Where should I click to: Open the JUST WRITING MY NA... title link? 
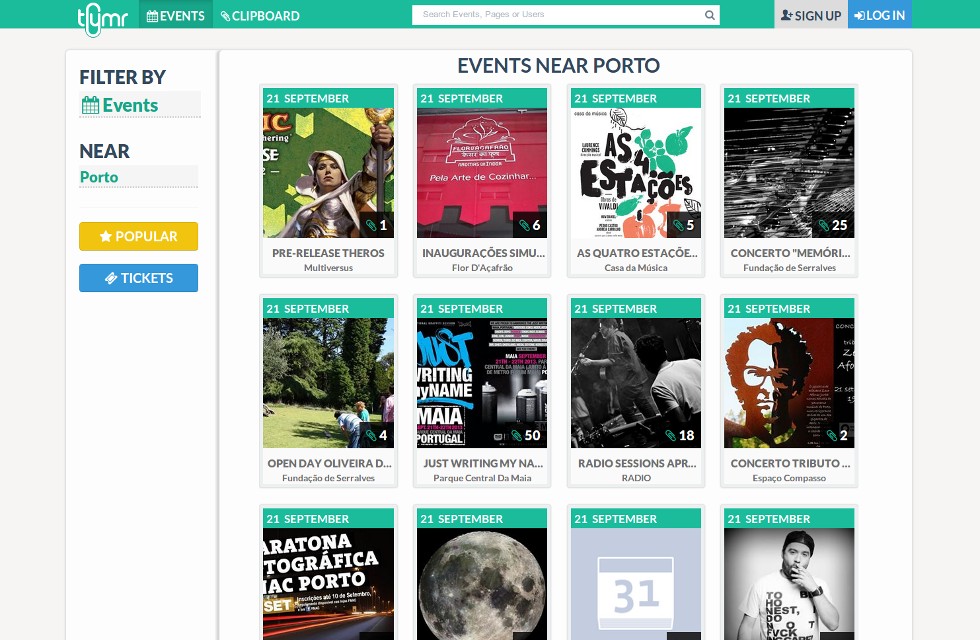pos(483,463)
